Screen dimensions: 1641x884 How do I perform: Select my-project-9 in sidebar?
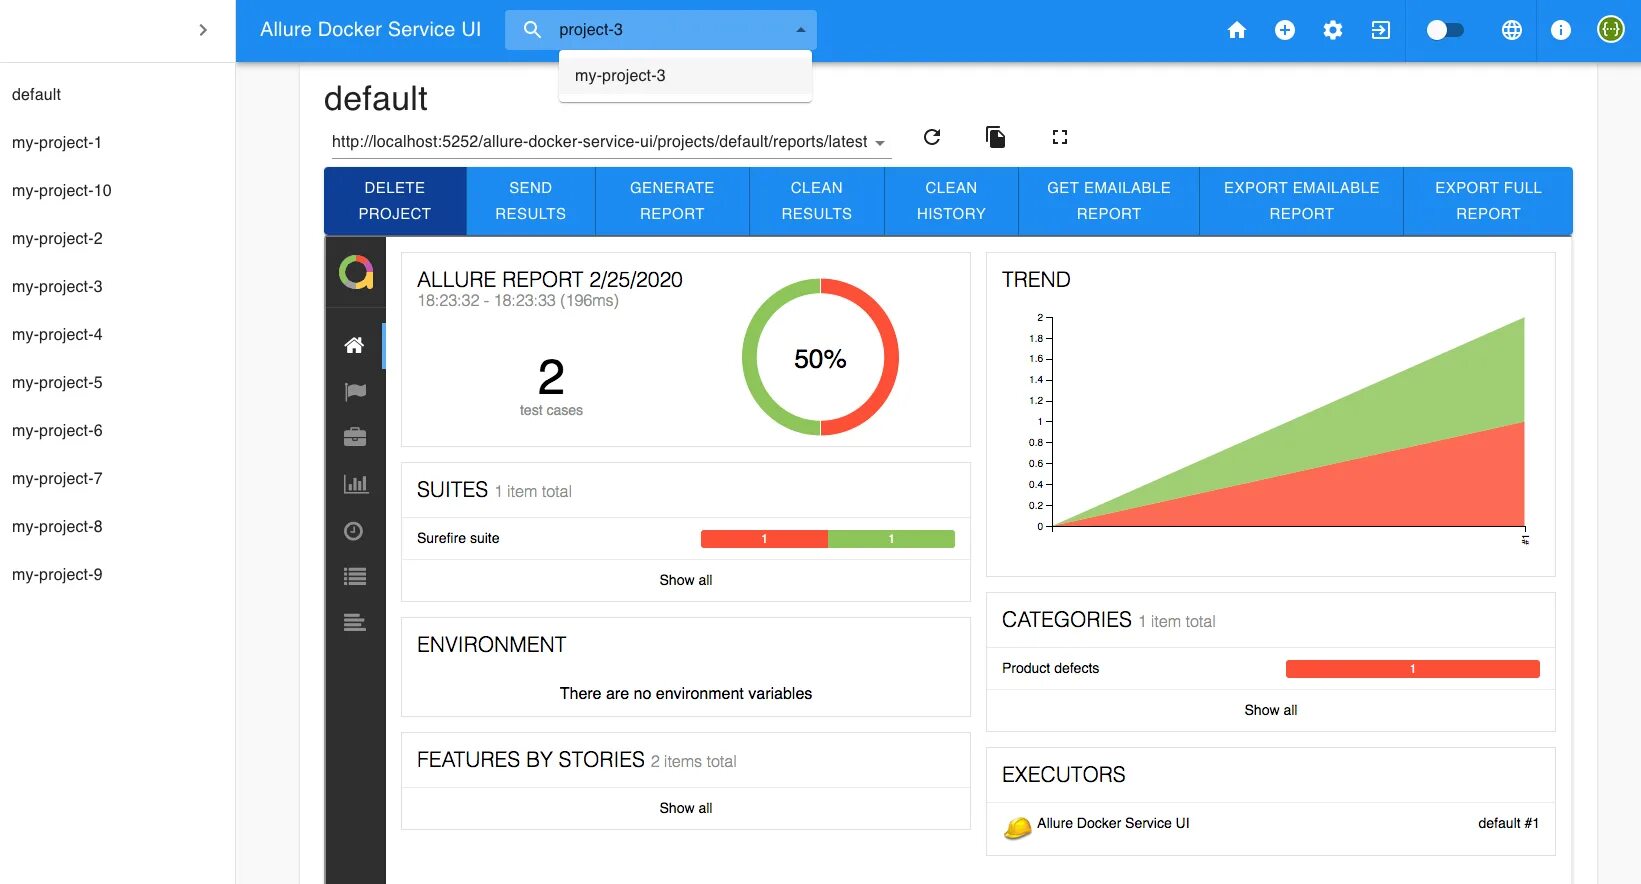click(x=117, y=575)
